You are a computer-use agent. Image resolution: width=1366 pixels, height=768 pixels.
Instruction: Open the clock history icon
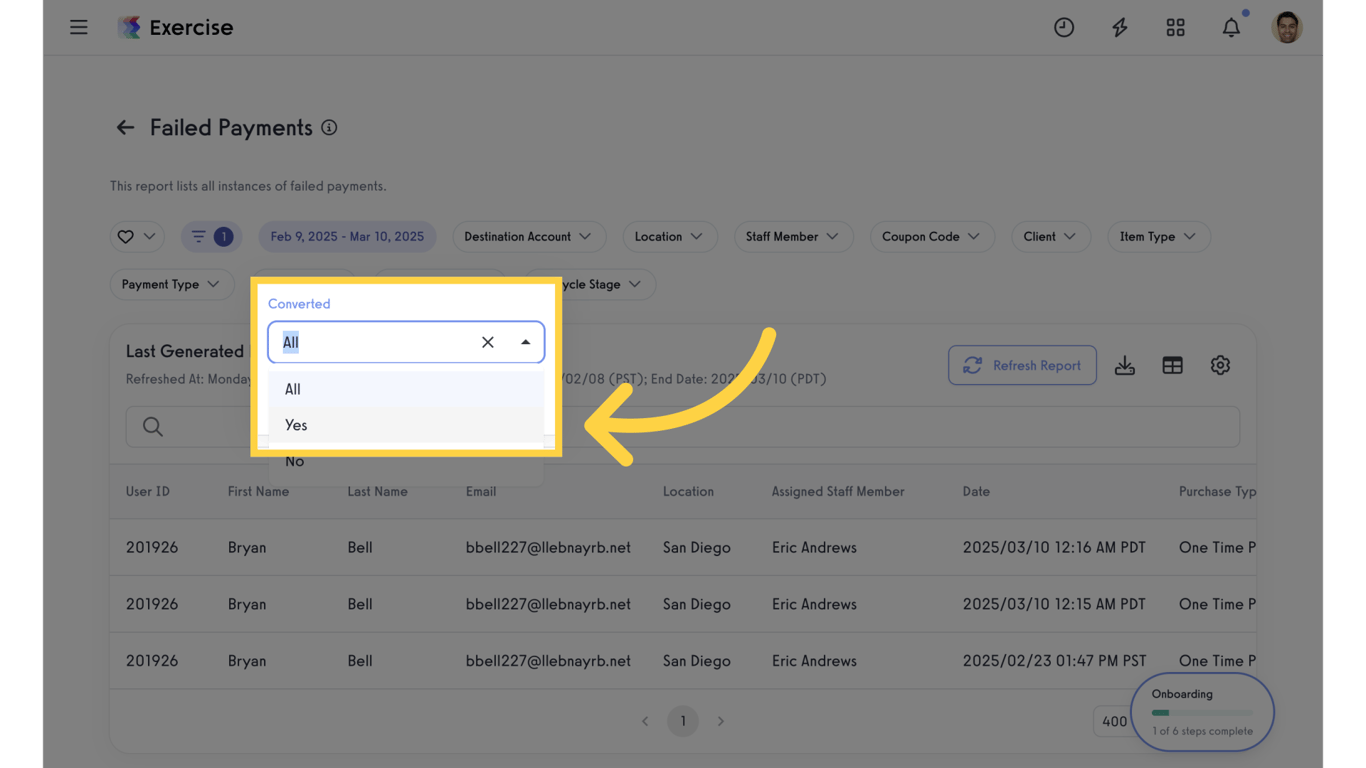(x=1064, y=27)
